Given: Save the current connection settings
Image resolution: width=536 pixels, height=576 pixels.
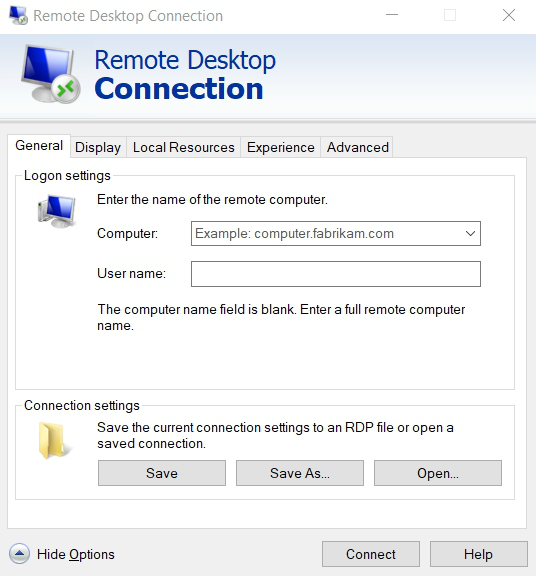Looking at the screenshot, I should 162,473.
